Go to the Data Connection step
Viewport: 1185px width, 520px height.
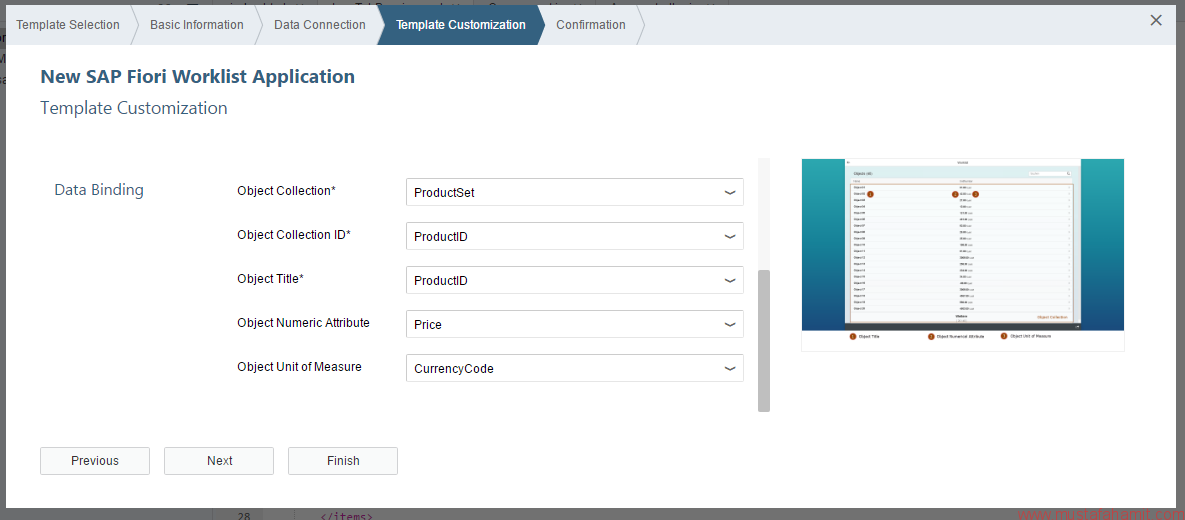[x=320, y=25]
